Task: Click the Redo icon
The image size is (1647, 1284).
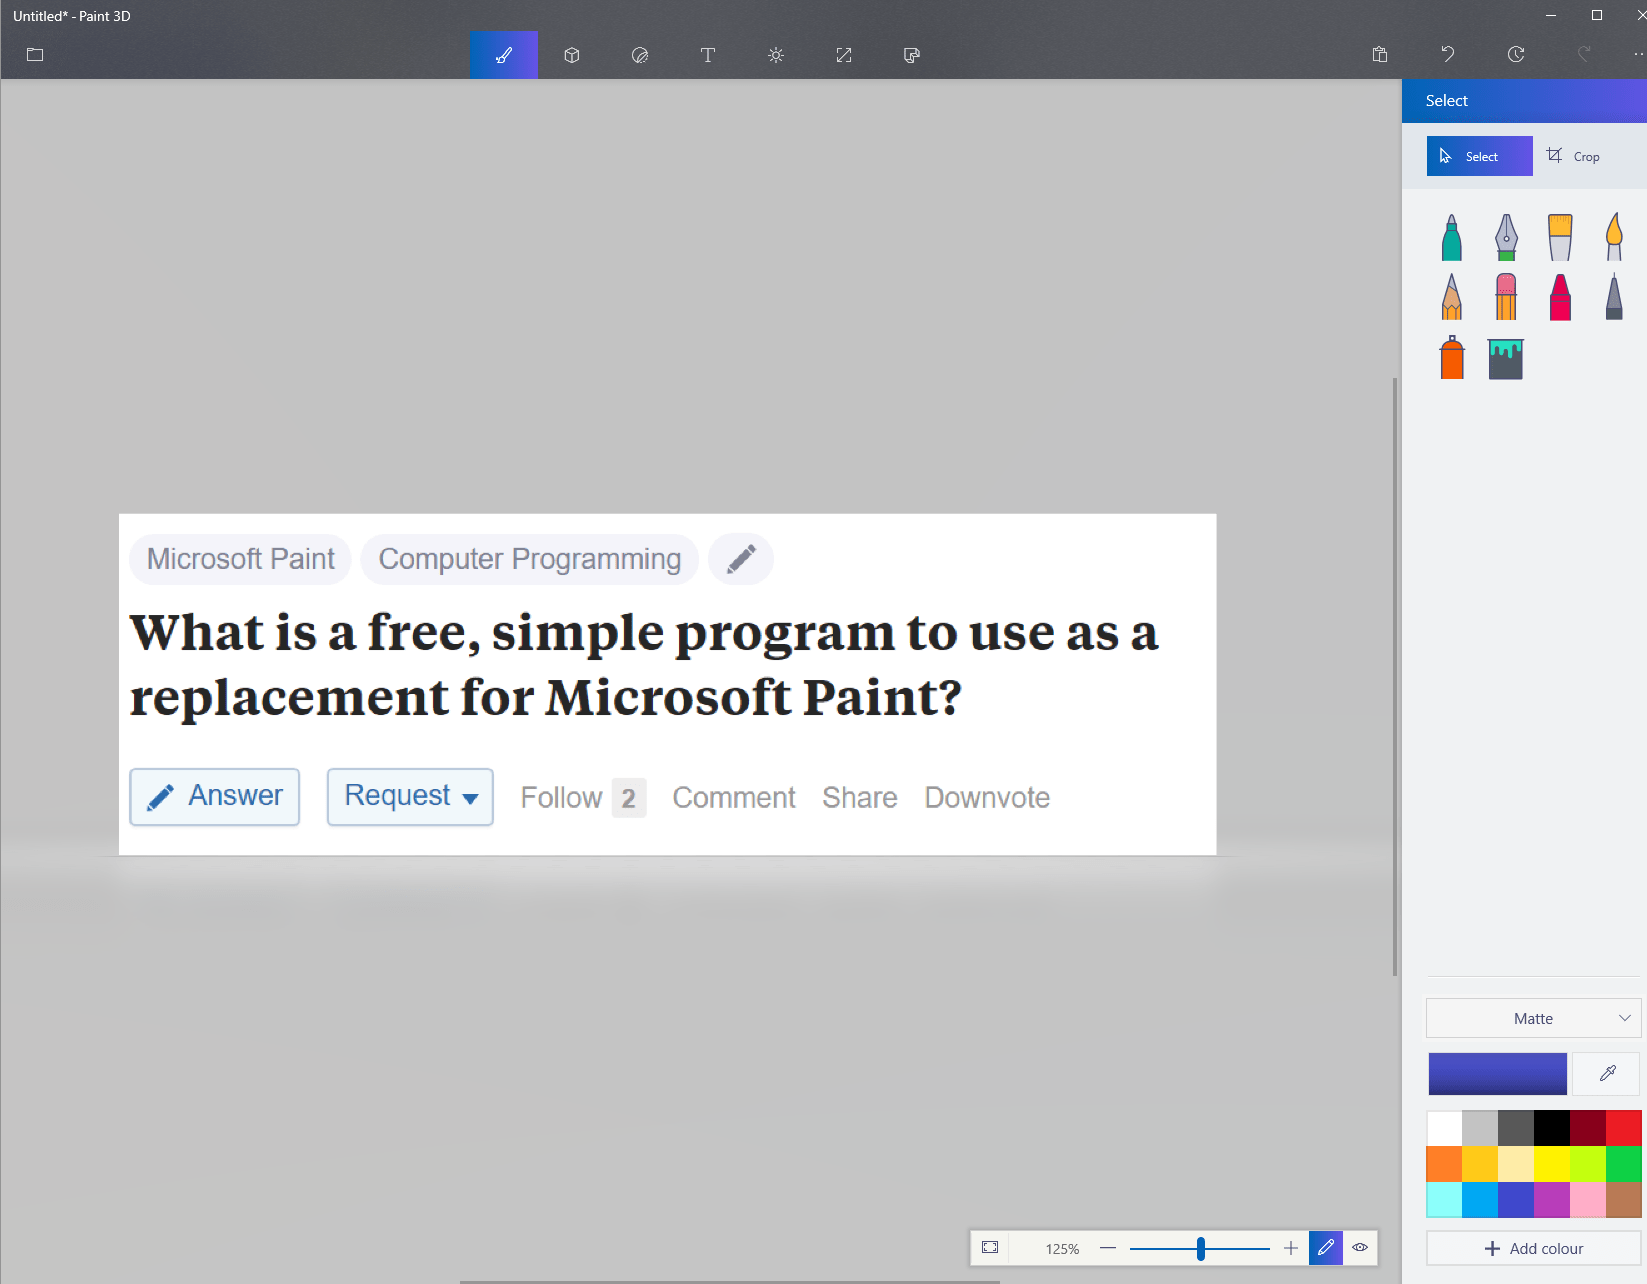Action: [x=1584, y=54]
